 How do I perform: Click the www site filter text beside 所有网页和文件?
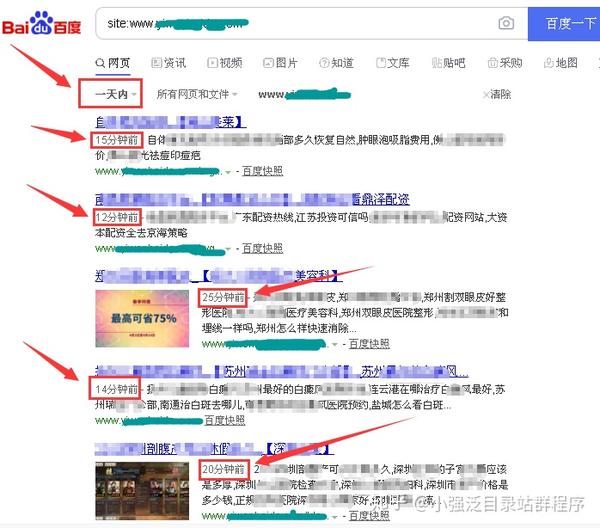coord(304,94)
